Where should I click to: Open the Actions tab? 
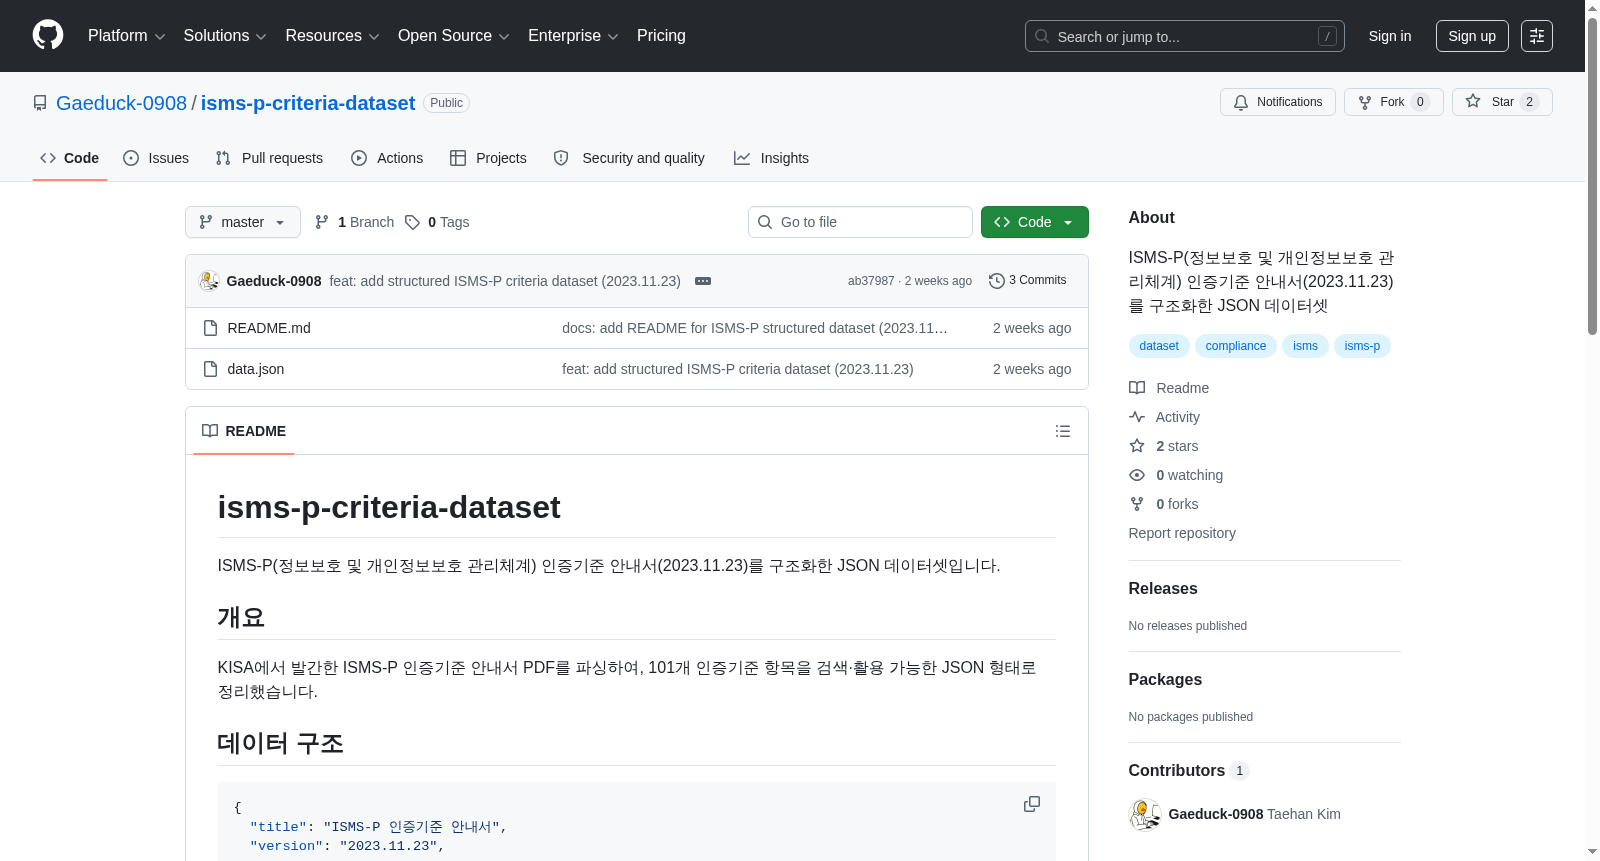pos(387,158)
